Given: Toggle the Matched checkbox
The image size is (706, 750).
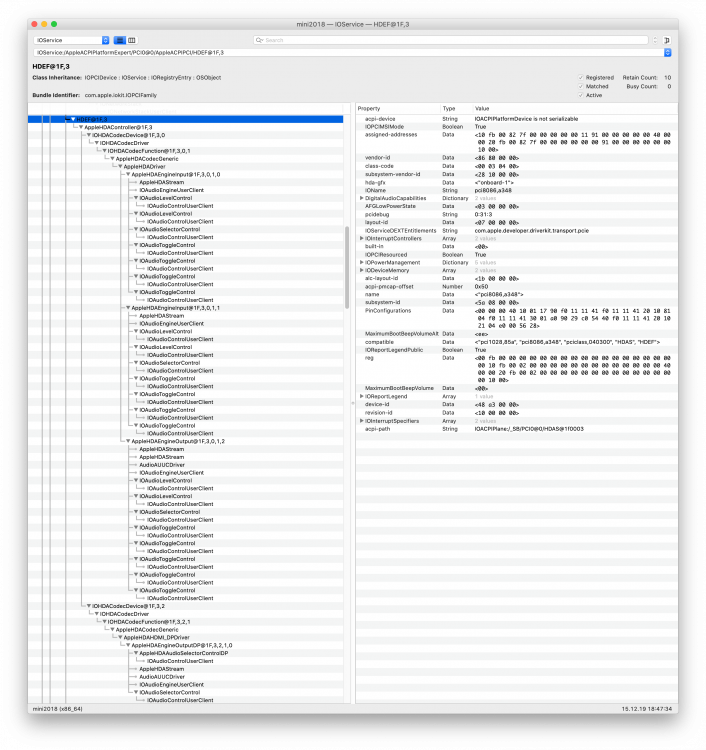Looking at the screenshot, I should click(581, 87).
